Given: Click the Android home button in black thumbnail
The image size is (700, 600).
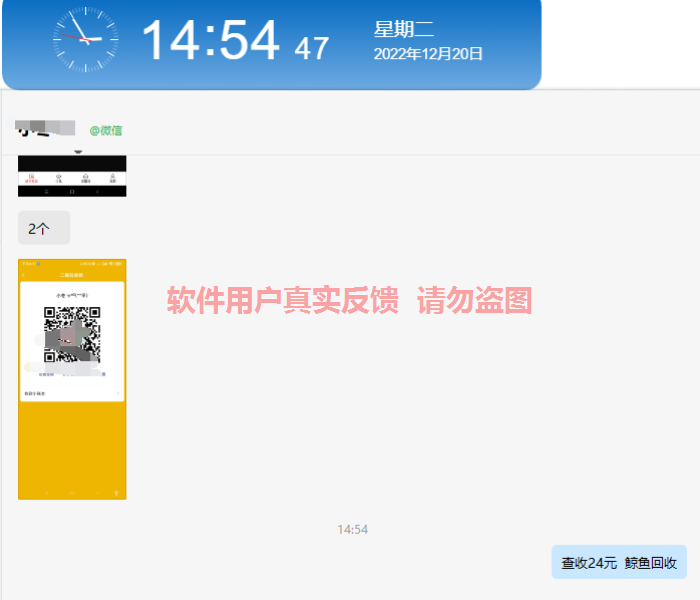Looking at the screenshot, I should (72, 191).
